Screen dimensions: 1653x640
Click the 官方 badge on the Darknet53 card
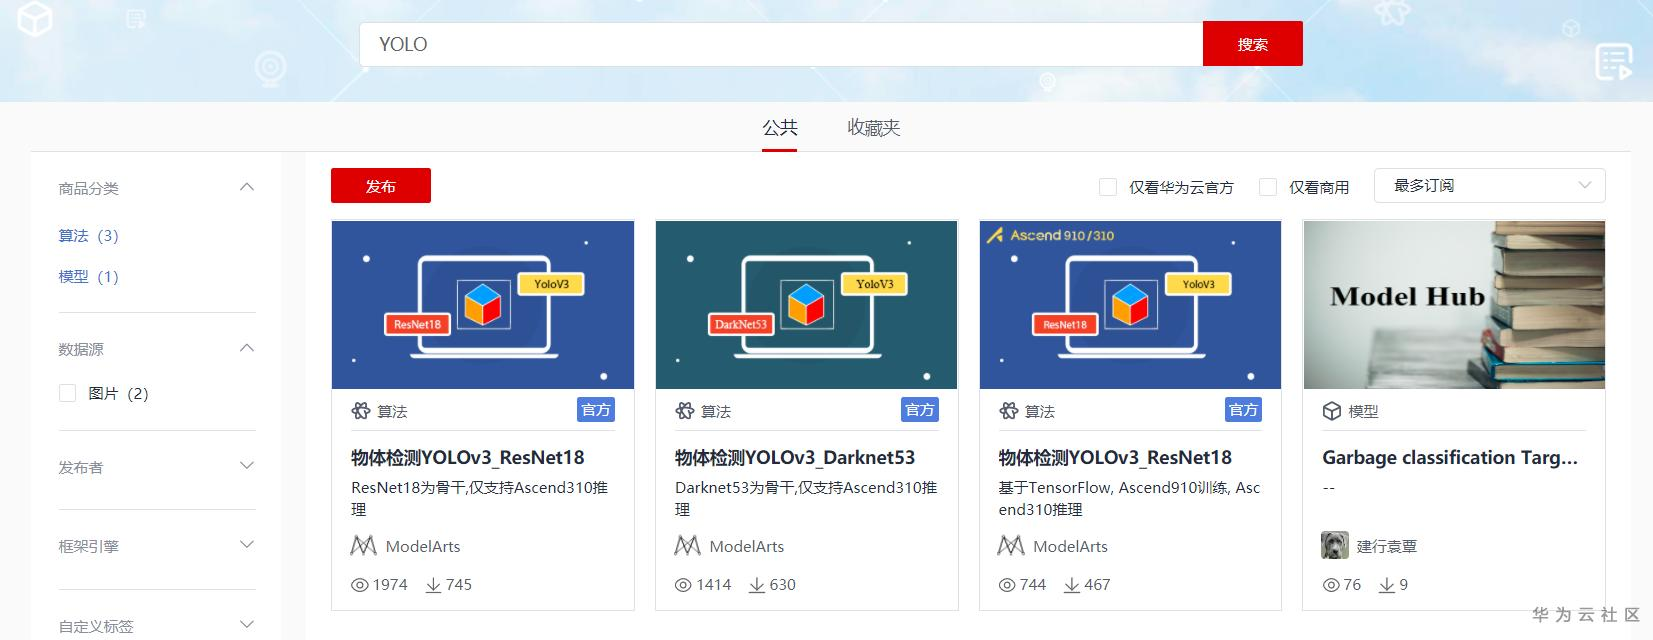pyautogui.click(x=920, y=410)
